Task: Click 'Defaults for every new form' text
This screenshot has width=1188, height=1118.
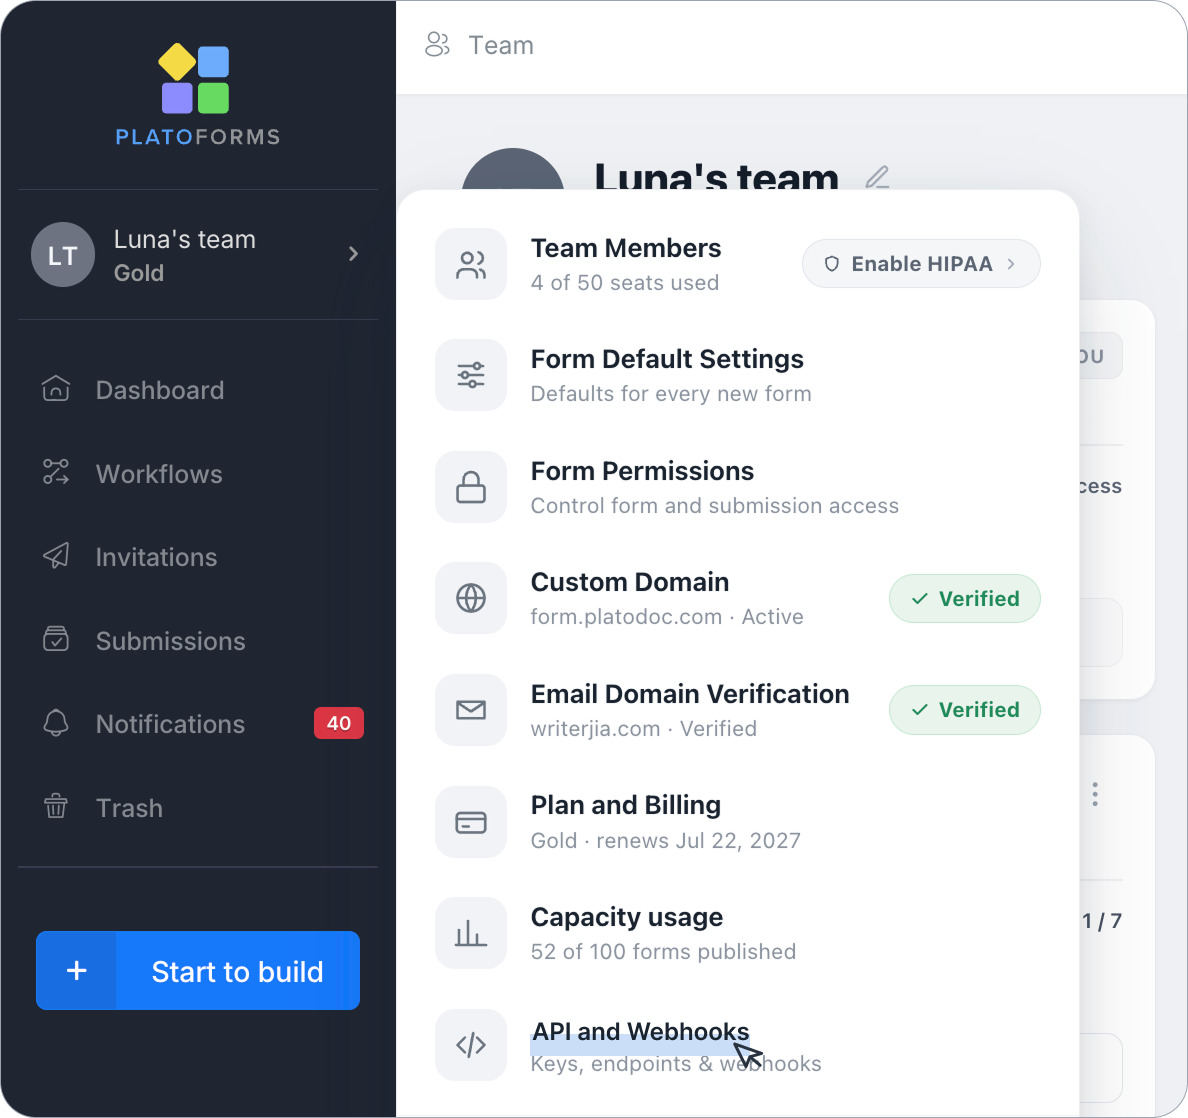Action: (x=671, y=394)
